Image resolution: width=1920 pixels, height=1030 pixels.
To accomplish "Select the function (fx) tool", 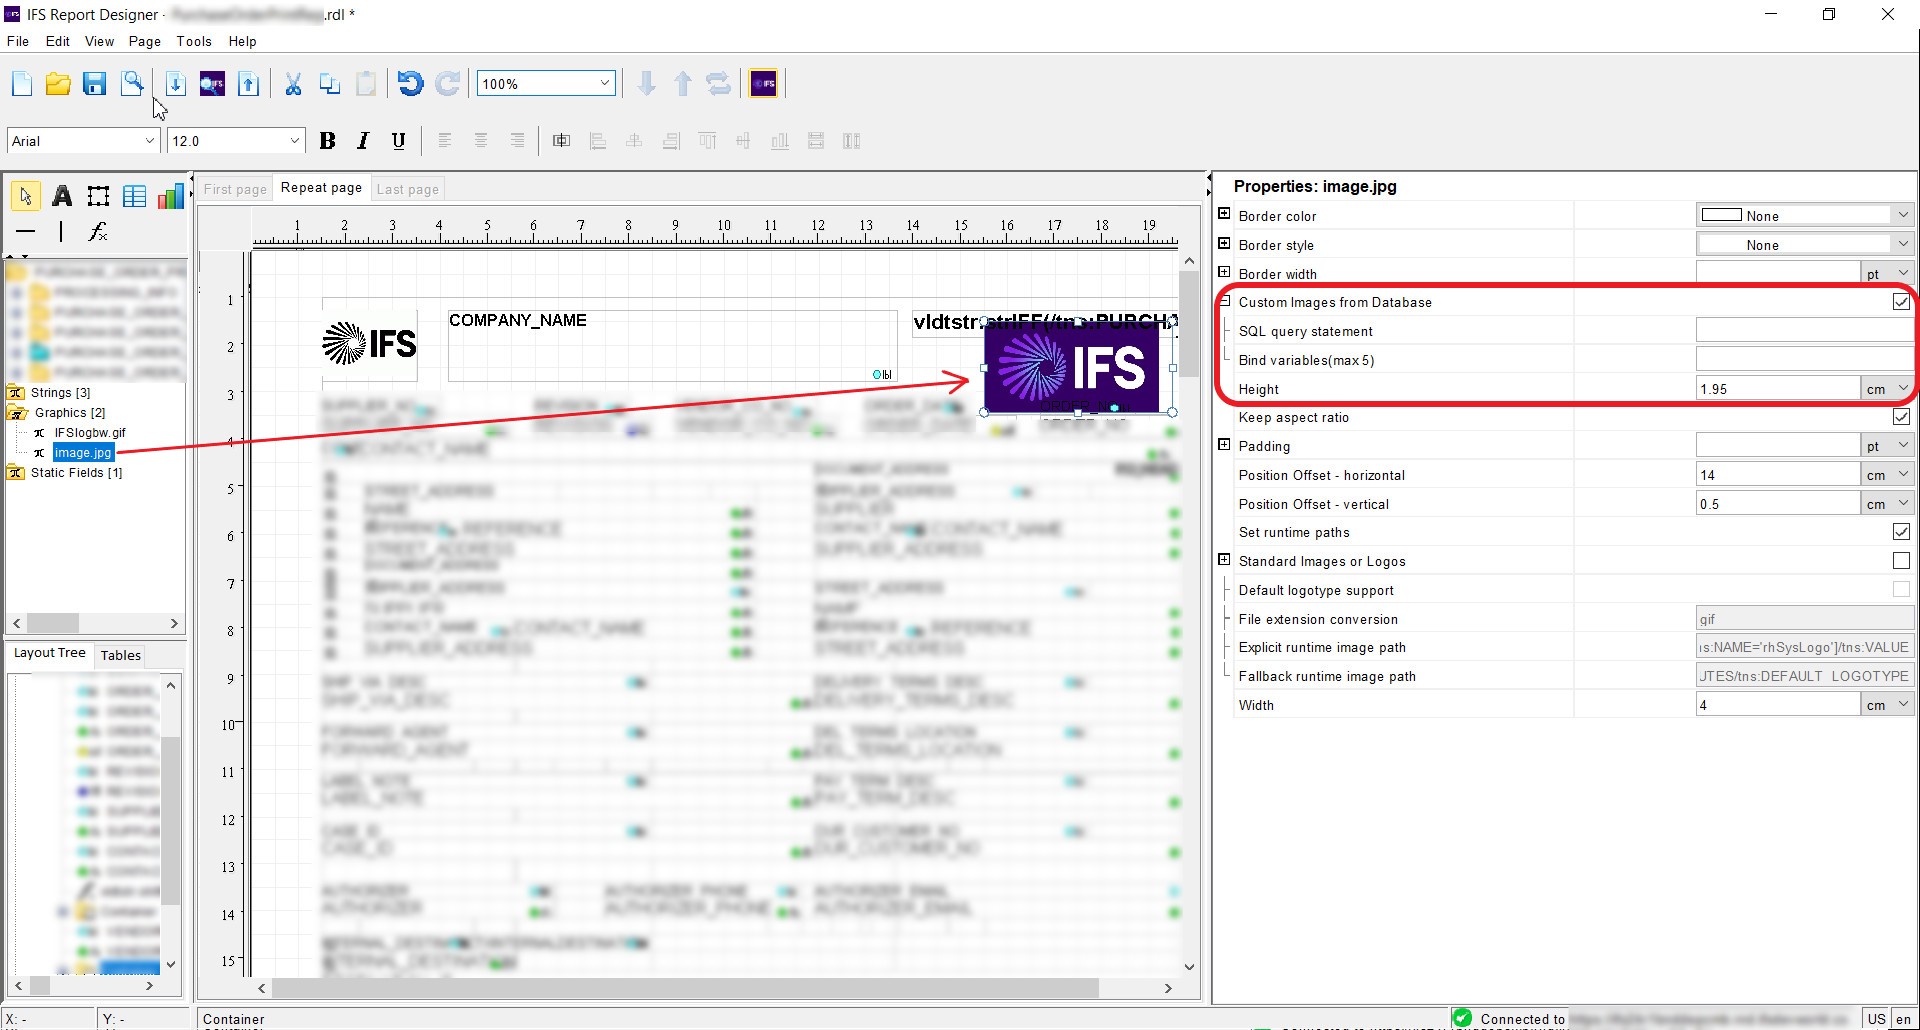I will (97, 232).
